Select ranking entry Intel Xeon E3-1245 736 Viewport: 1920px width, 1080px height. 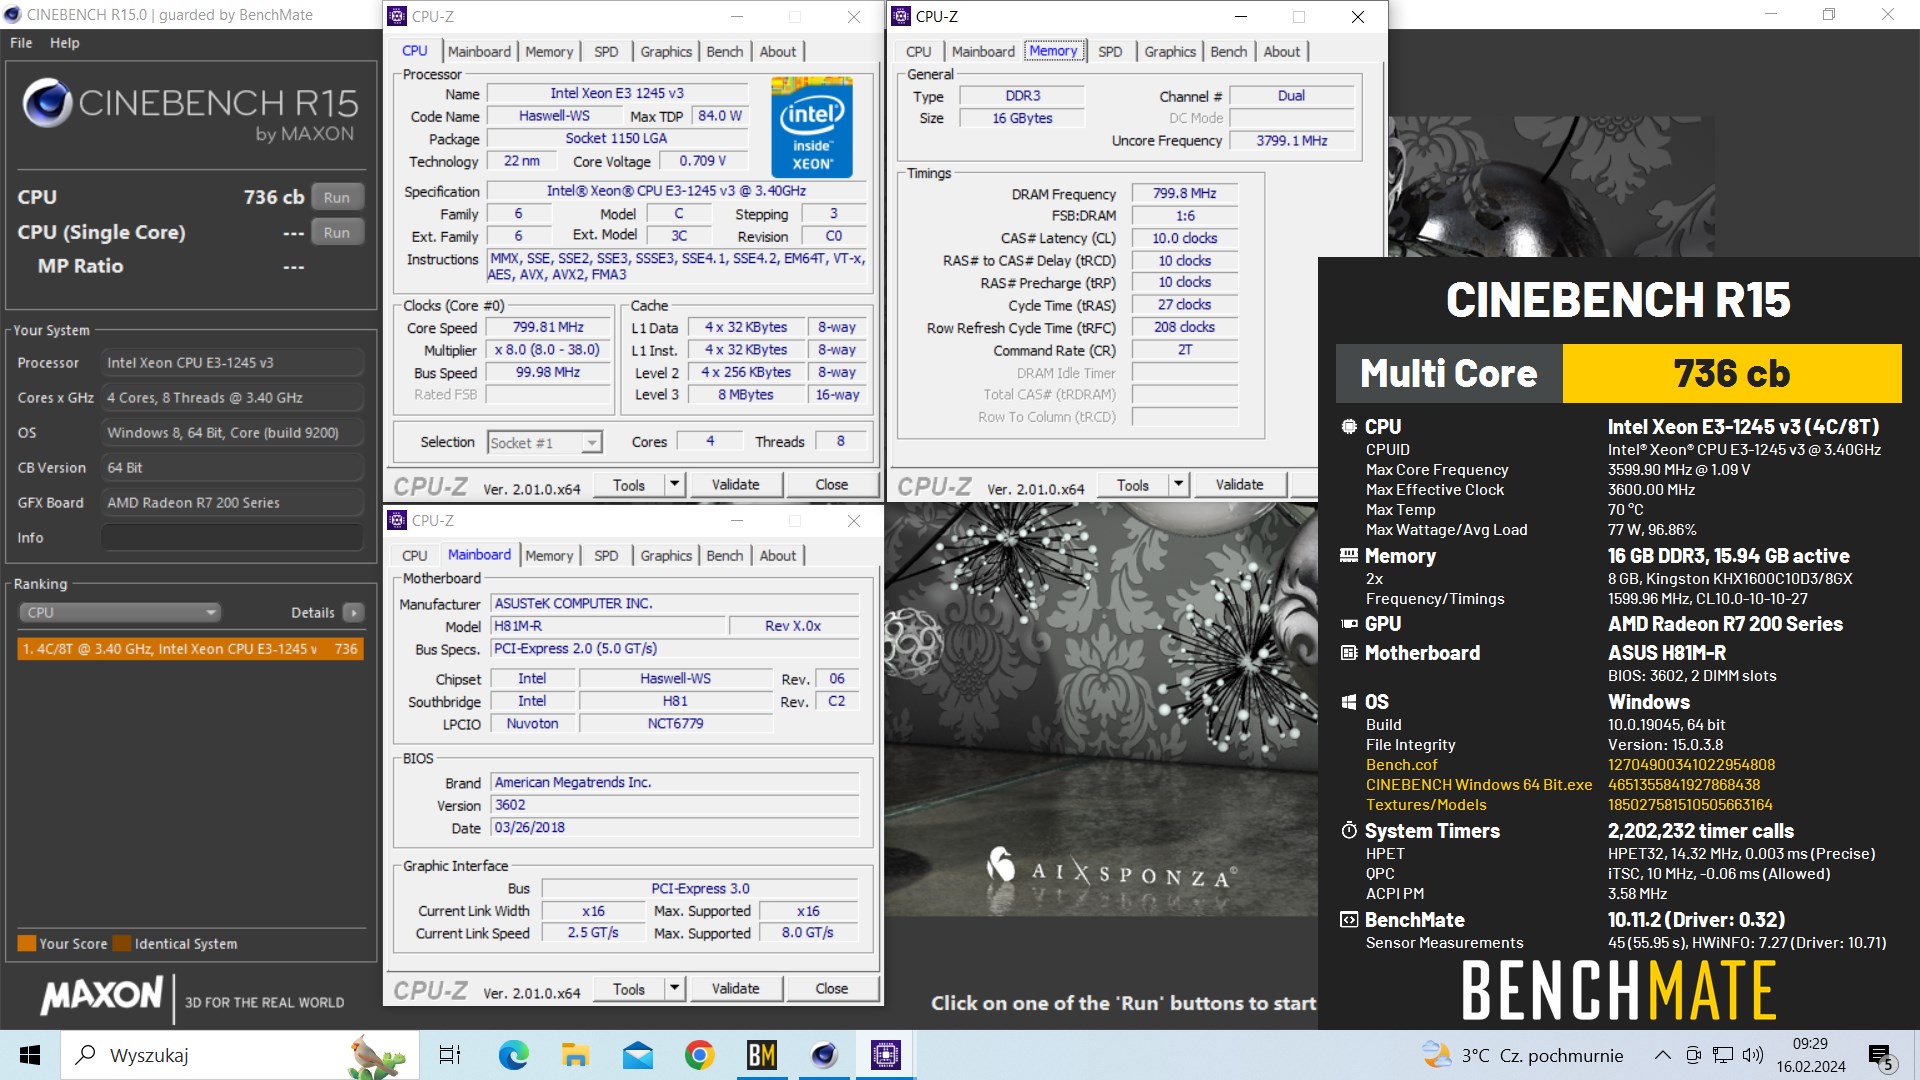tap(190, 649)
